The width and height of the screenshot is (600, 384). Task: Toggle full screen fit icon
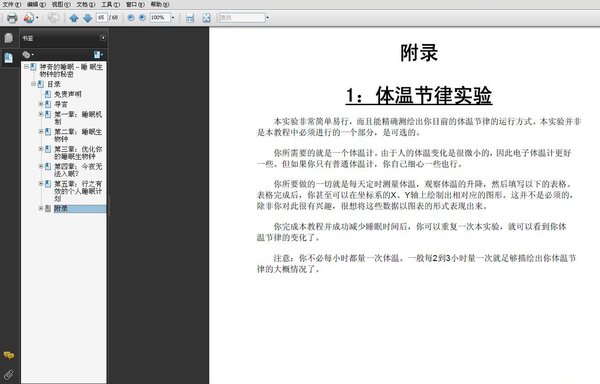tap(206, 18)
